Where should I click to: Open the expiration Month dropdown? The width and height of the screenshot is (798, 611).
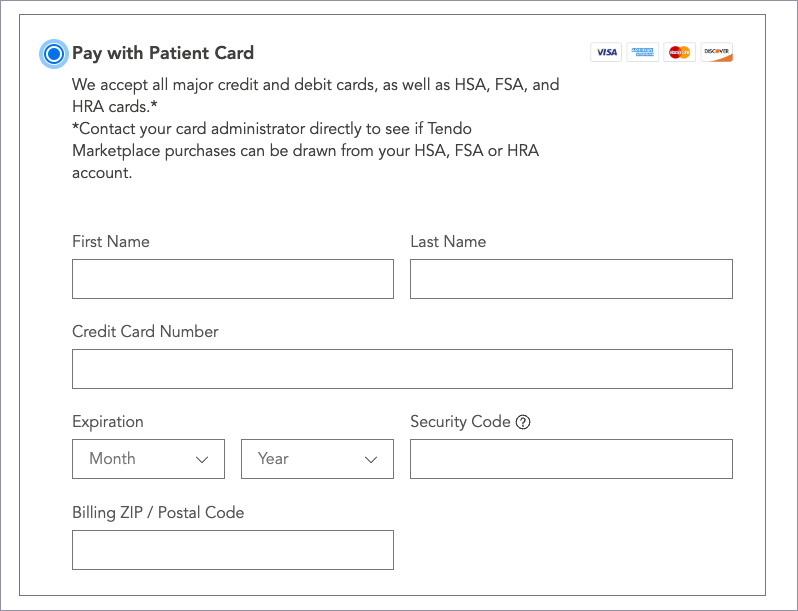(x=148, y=459)
